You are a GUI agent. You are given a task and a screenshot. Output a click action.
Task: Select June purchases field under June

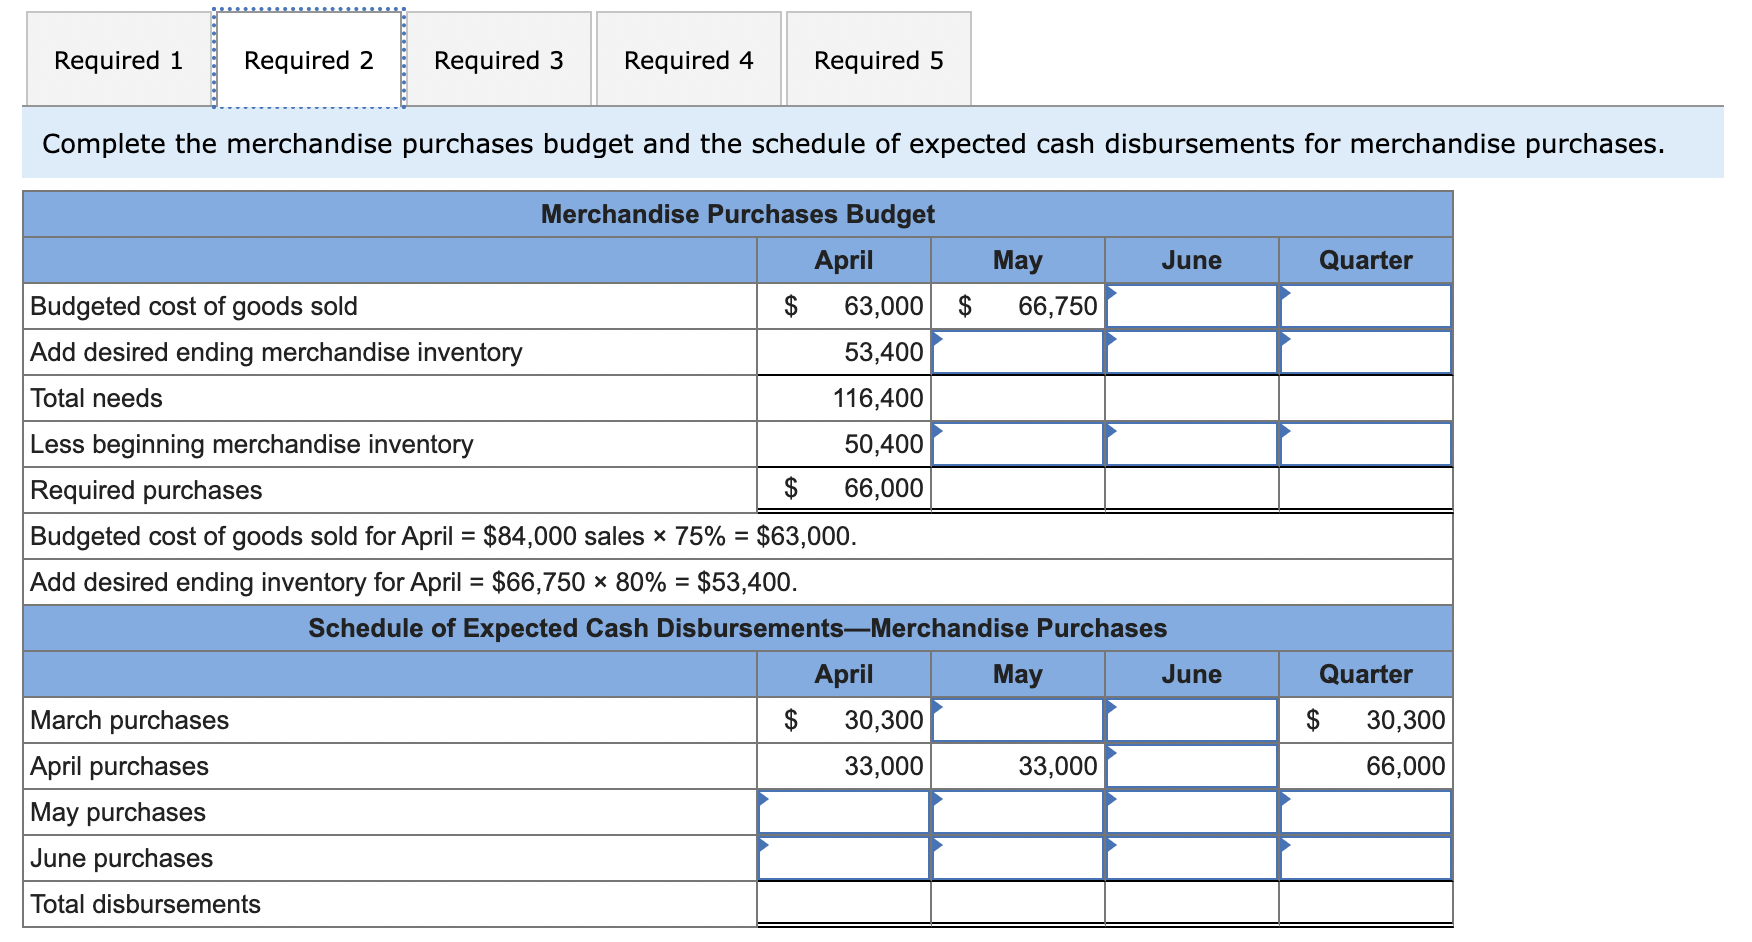[1192, 858]
